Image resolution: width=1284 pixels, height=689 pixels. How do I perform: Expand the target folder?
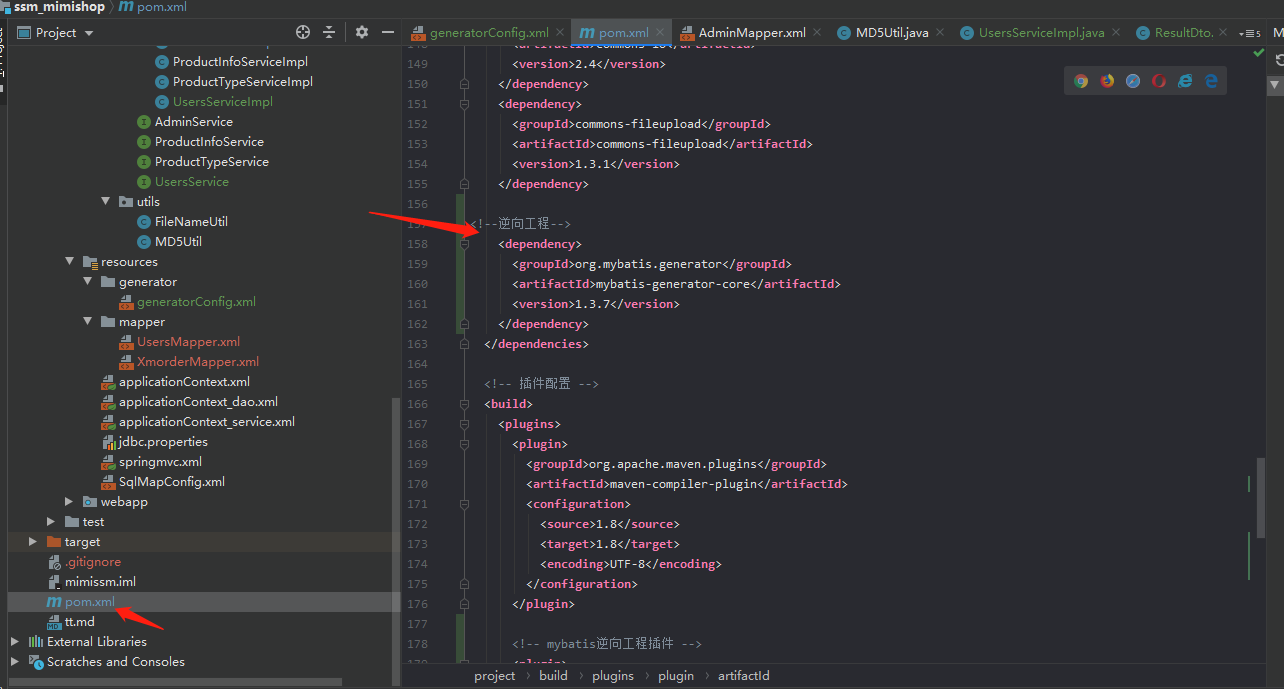point(33,542)
